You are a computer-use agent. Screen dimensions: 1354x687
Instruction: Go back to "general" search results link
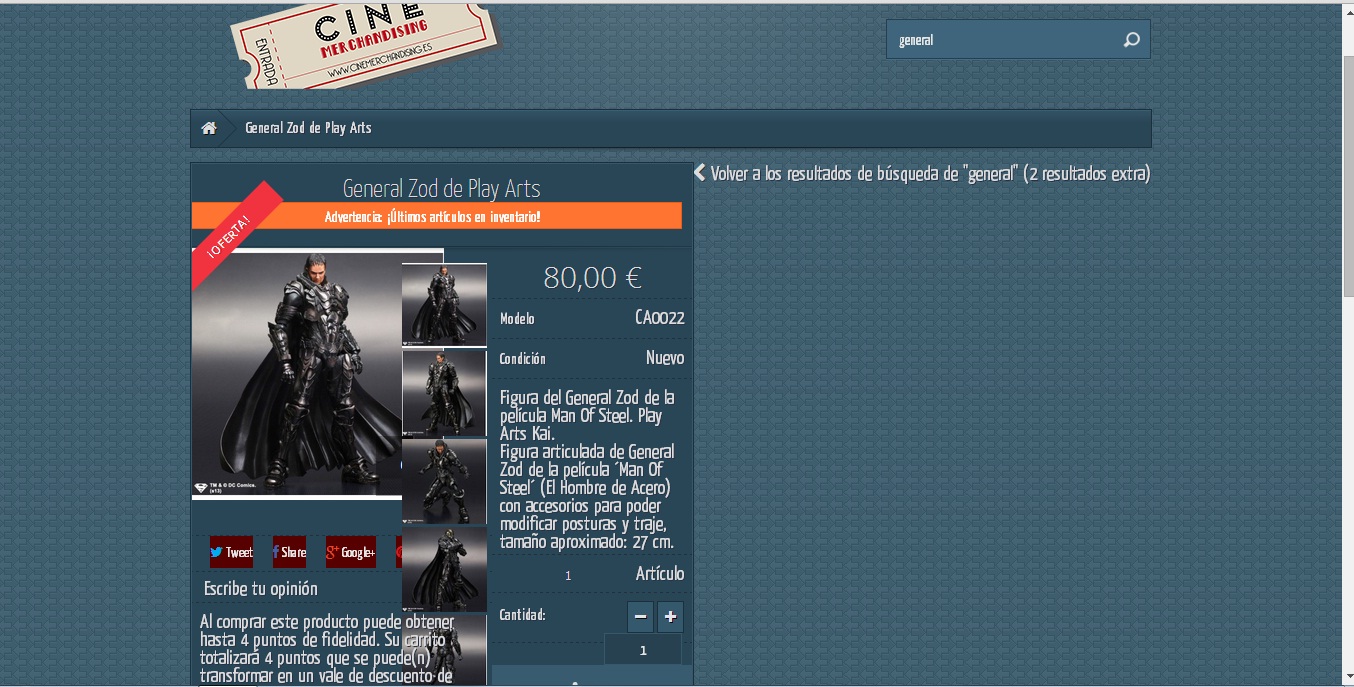coord(930,173)
